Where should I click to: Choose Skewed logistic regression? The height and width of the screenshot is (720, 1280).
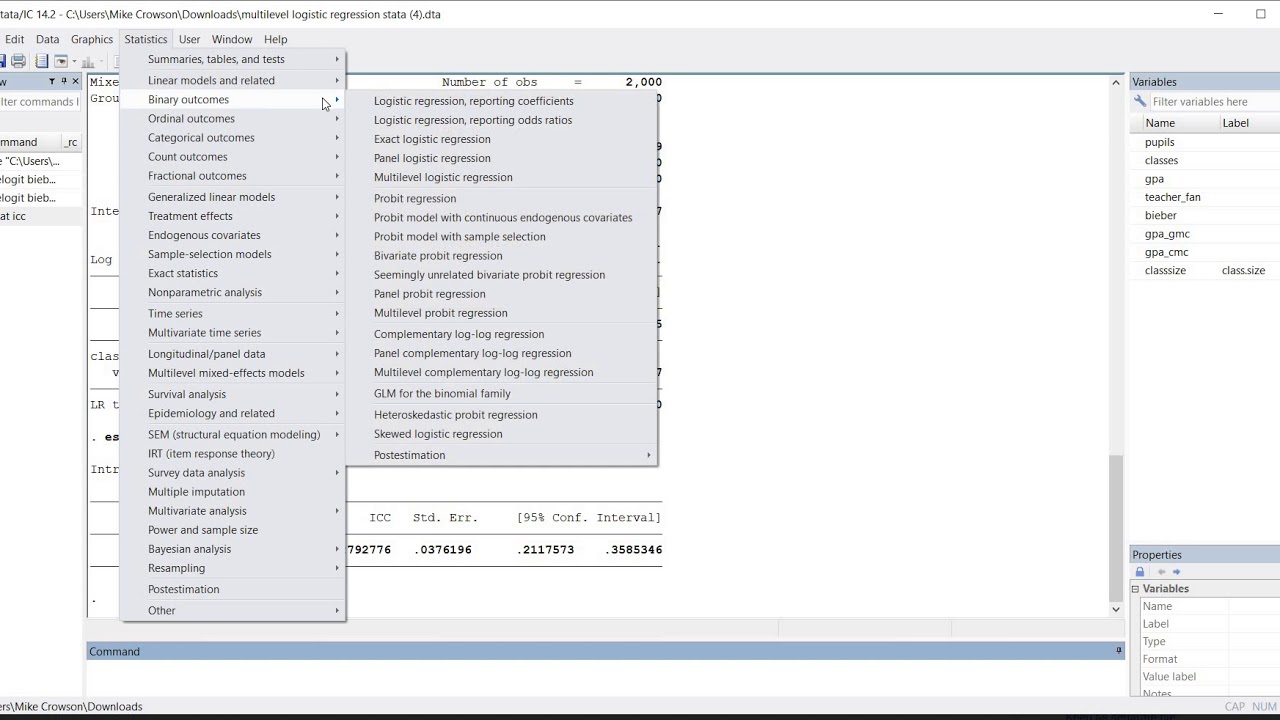(x=501, y=434)
